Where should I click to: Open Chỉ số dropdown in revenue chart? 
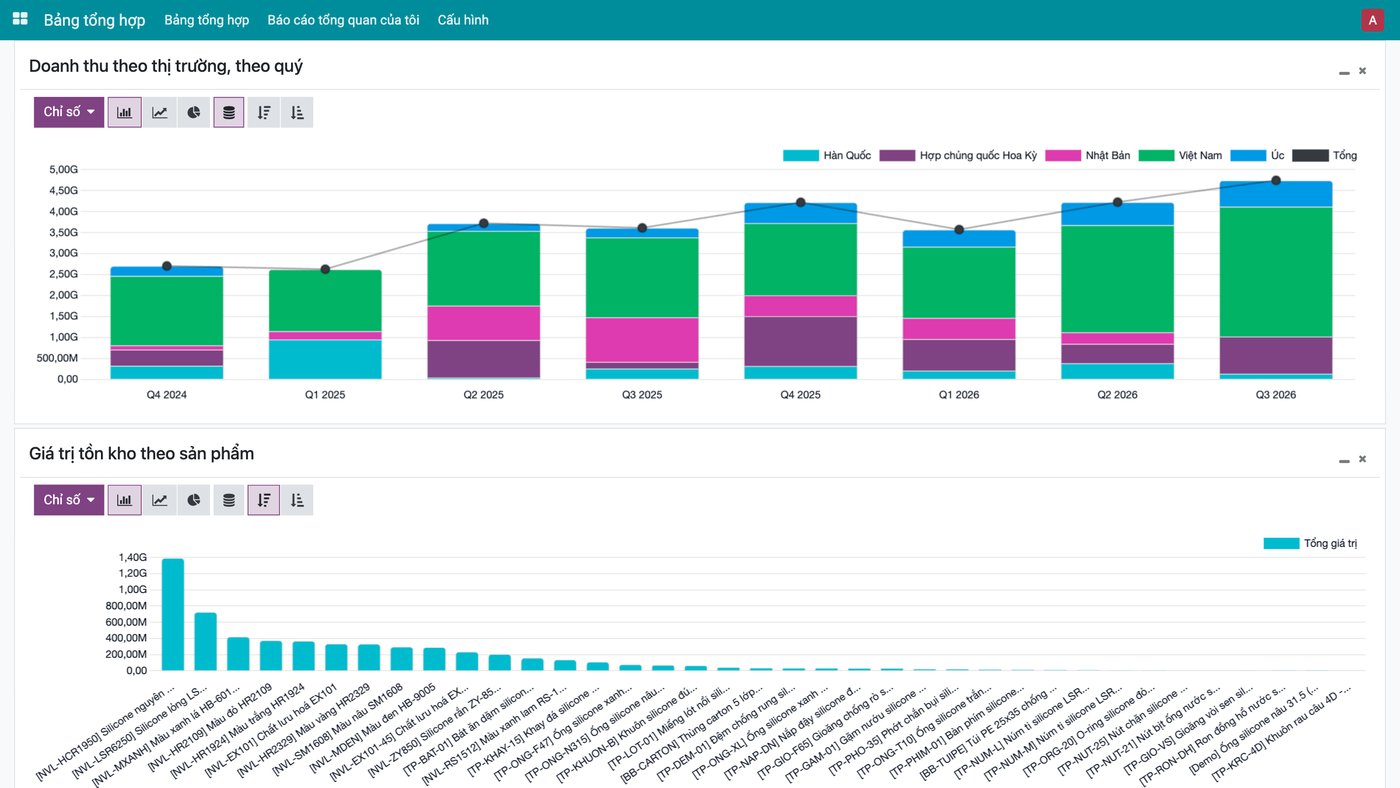tap(69, 112)
